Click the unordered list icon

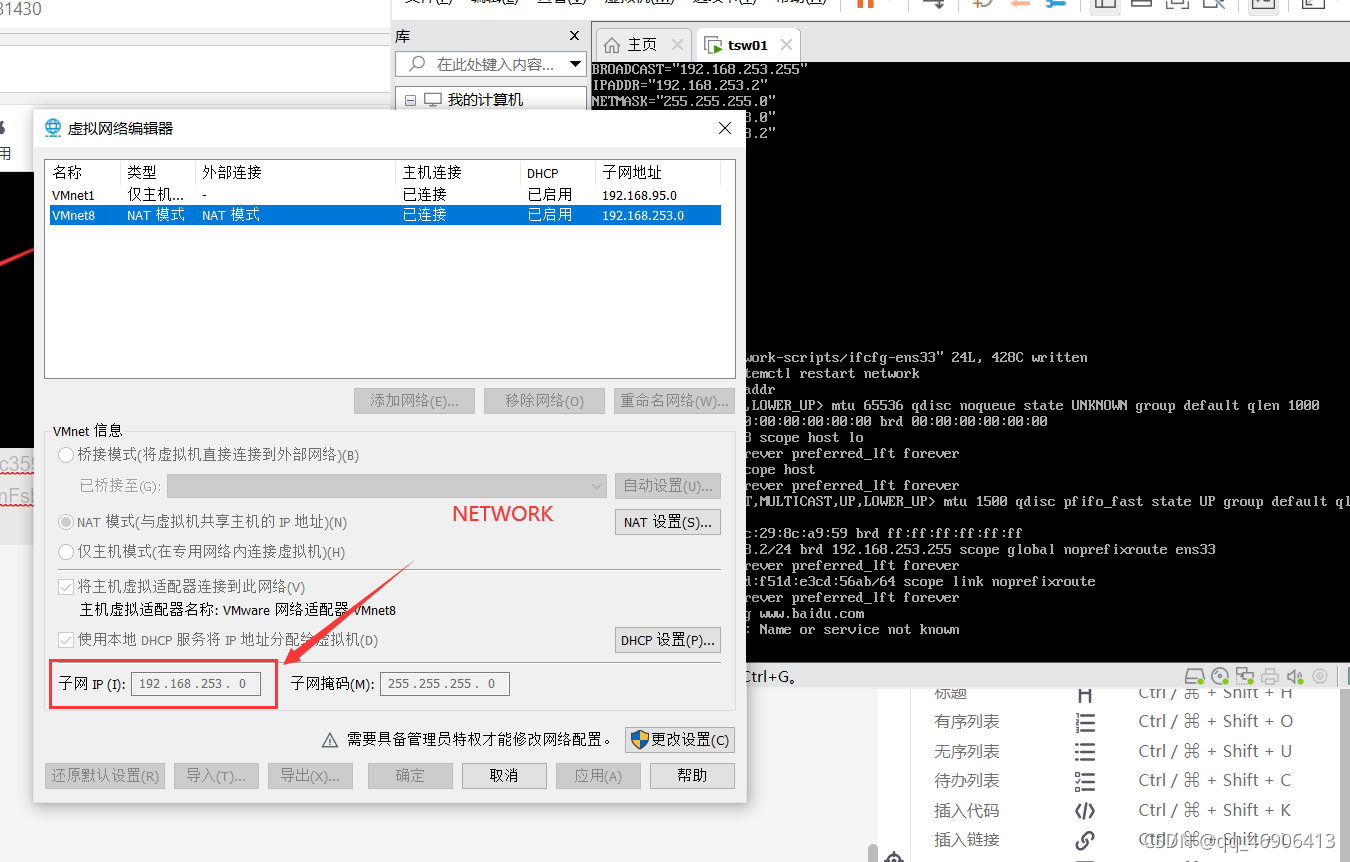pyautogui.click(x=1085, y=752)
